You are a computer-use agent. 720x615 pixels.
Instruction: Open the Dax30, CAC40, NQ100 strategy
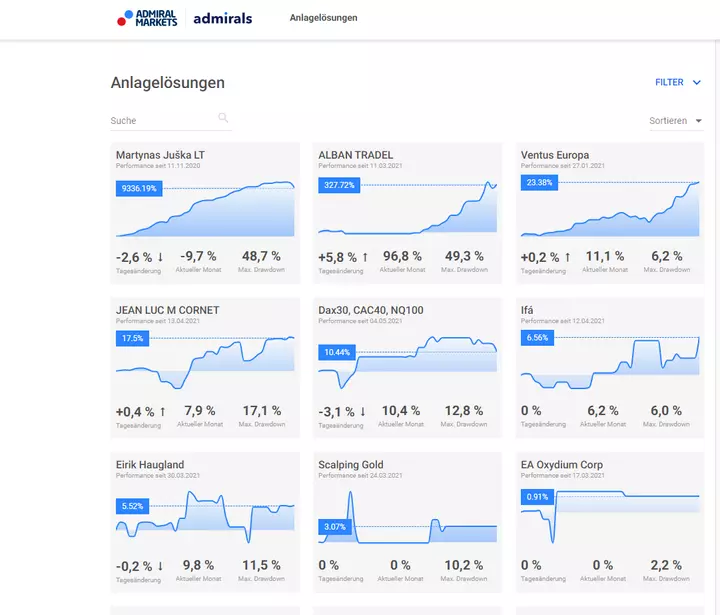371,310
